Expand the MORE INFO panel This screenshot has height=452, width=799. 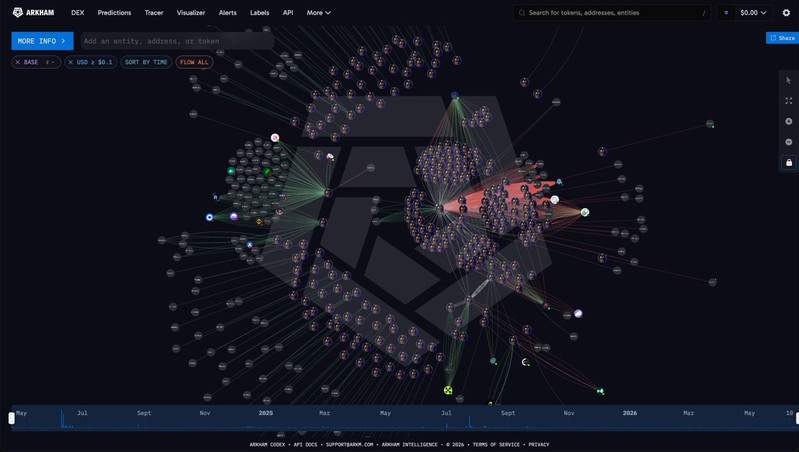[42, 41]
